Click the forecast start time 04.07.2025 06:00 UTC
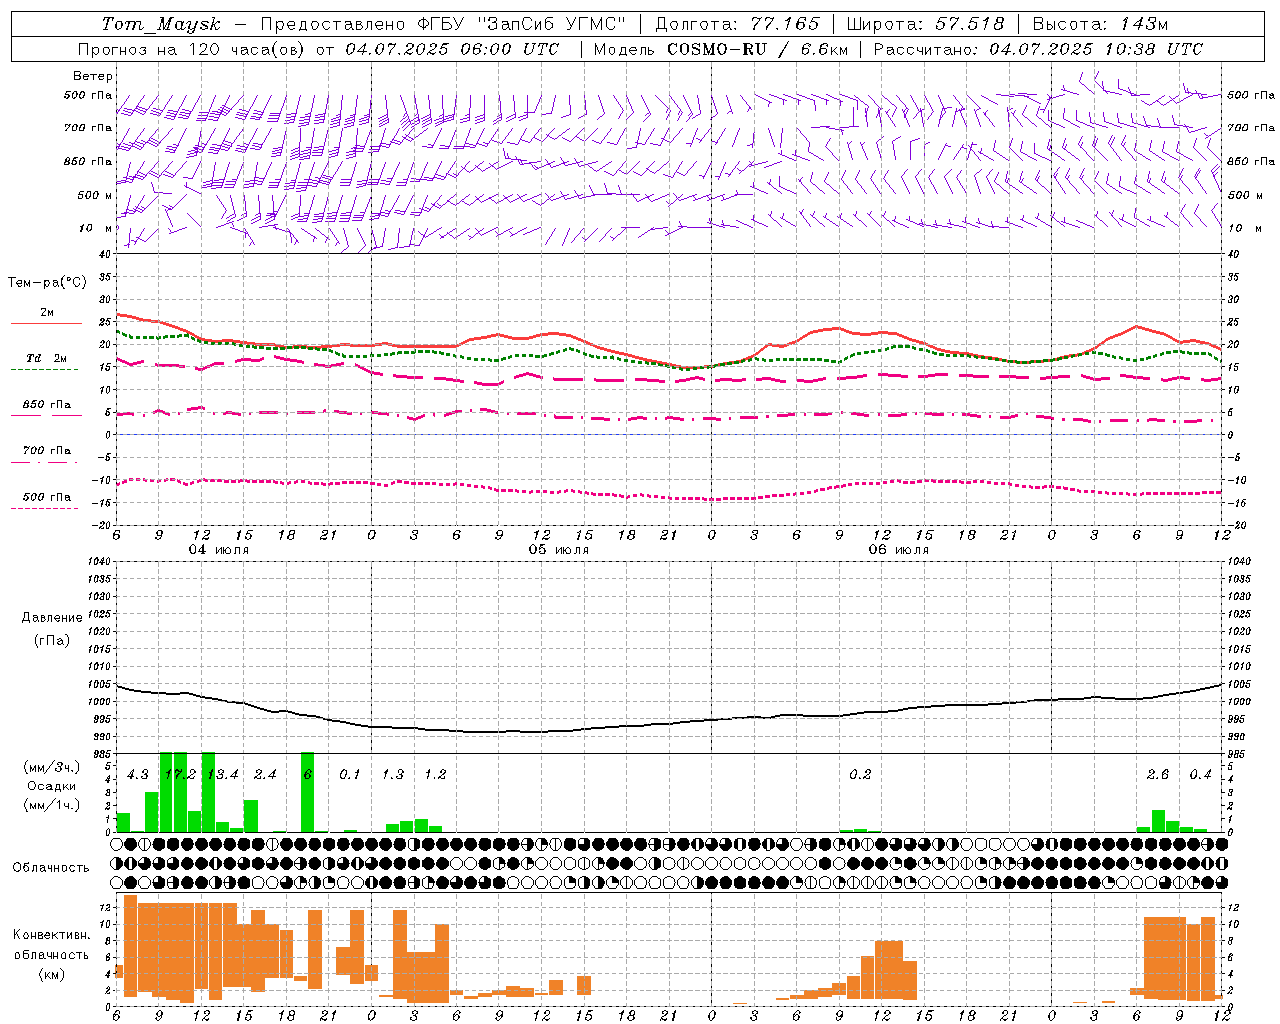1280x1024 pixels. [x=452, y=49]
